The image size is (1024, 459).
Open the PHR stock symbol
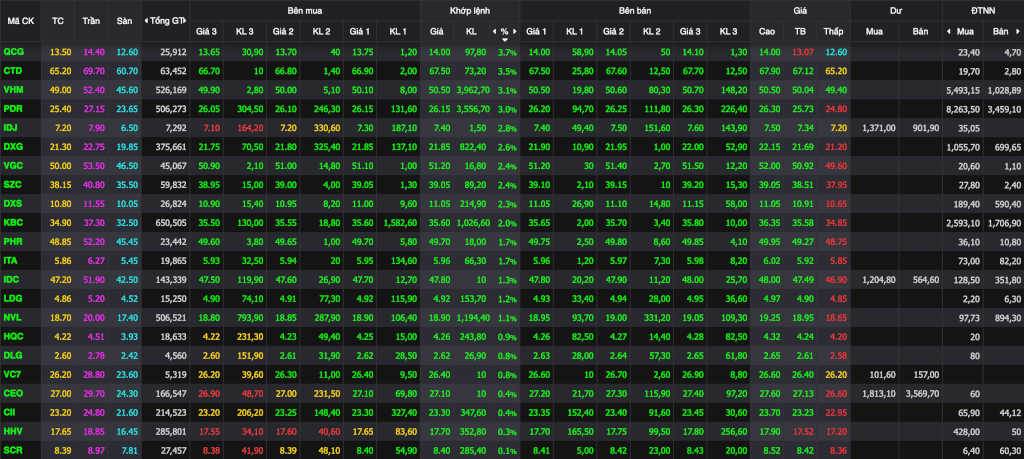12,242
